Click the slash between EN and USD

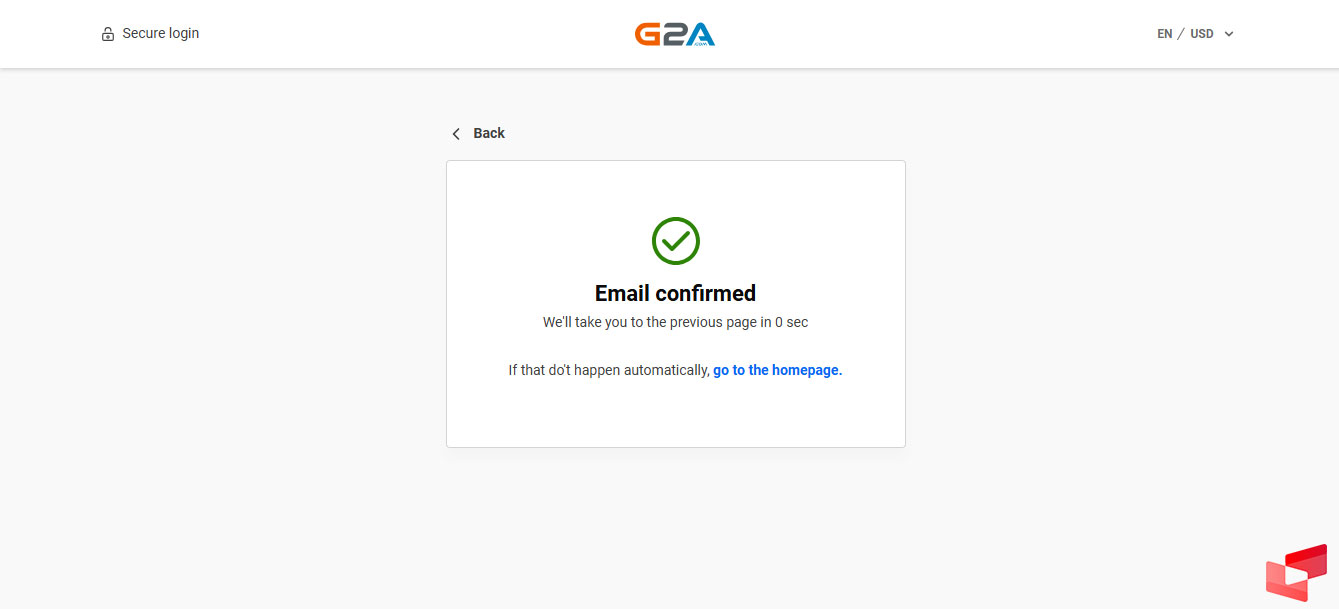[x=1181, y=34]
